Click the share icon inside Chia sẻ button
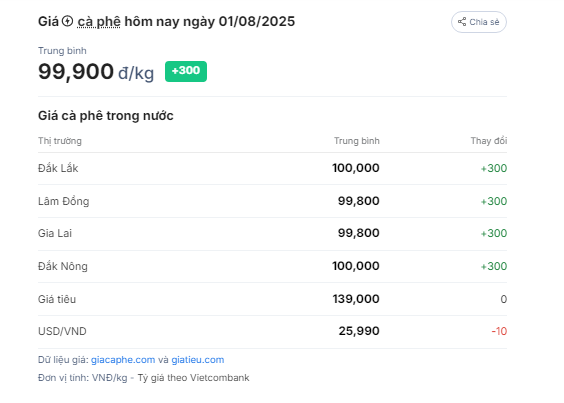Image resolution: width=564 pixels, height=403 pixels. [x=462, y=22]
